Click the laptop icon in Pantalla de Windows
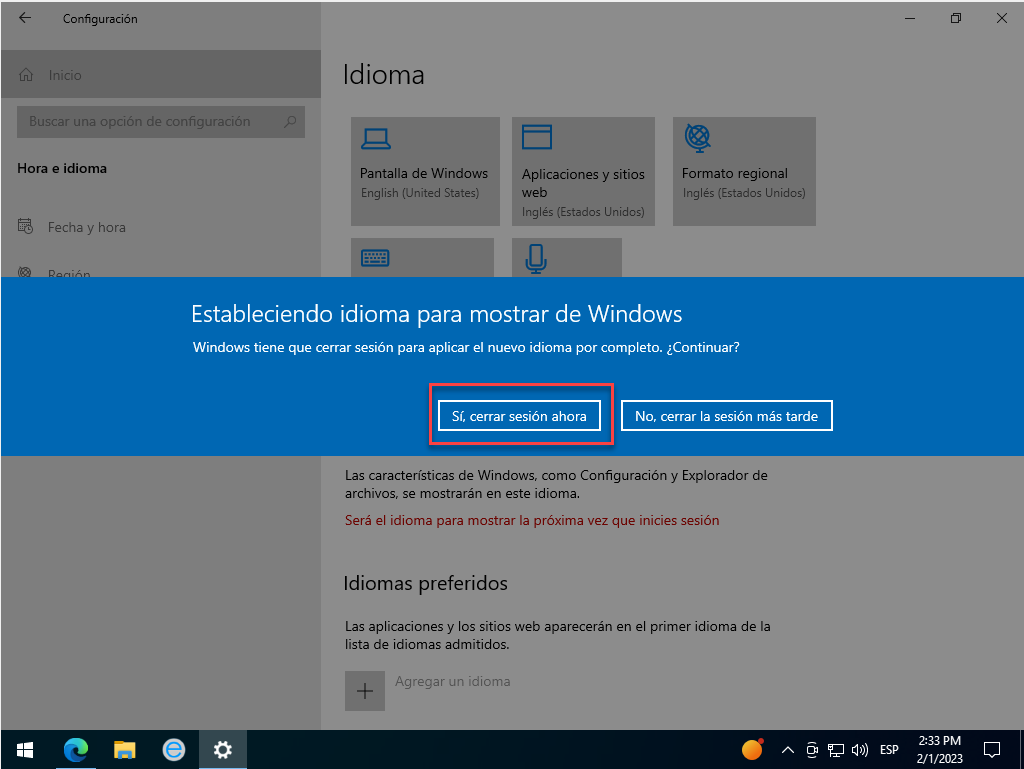 [x=376, y=138]
